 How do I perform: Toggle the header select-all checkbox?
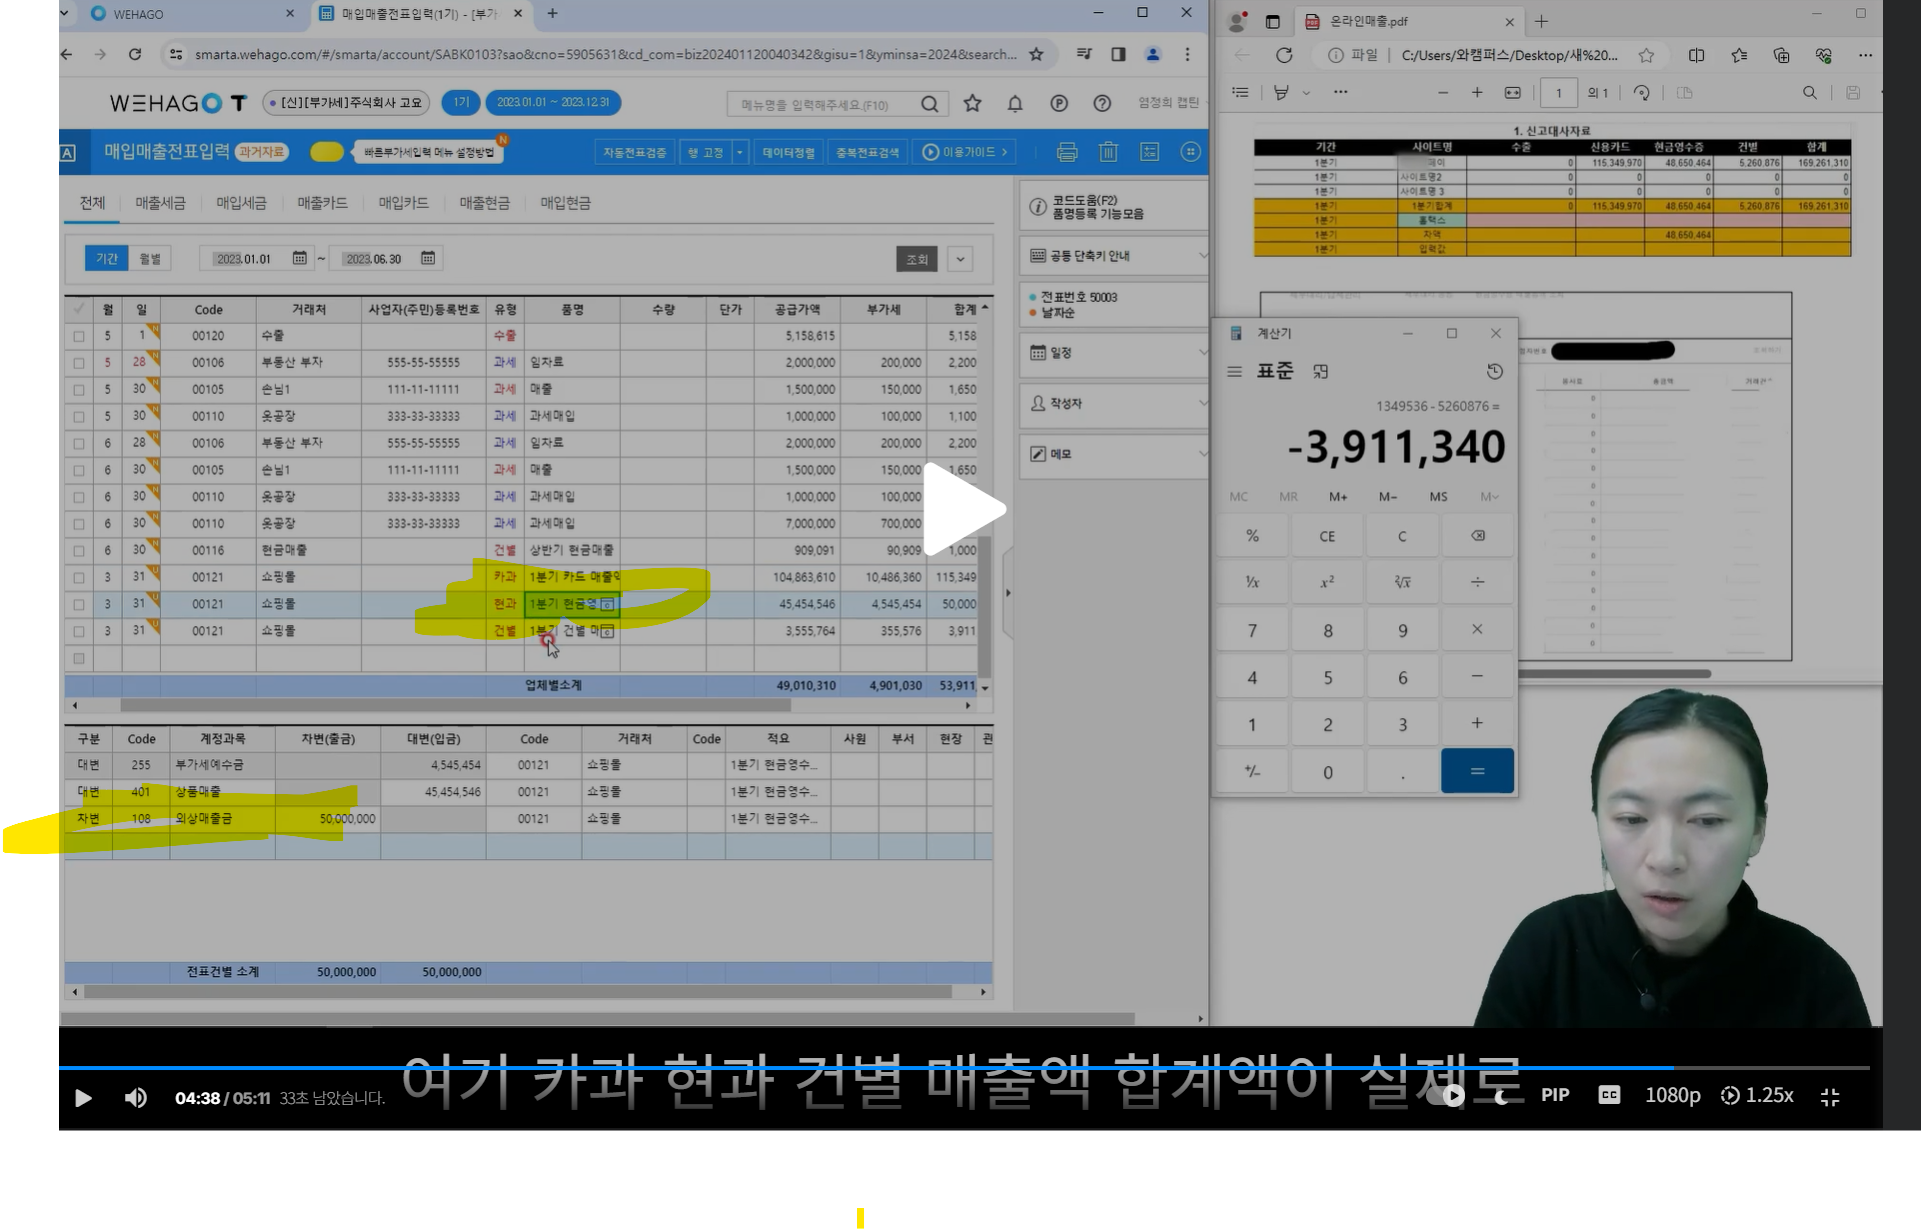79,309
